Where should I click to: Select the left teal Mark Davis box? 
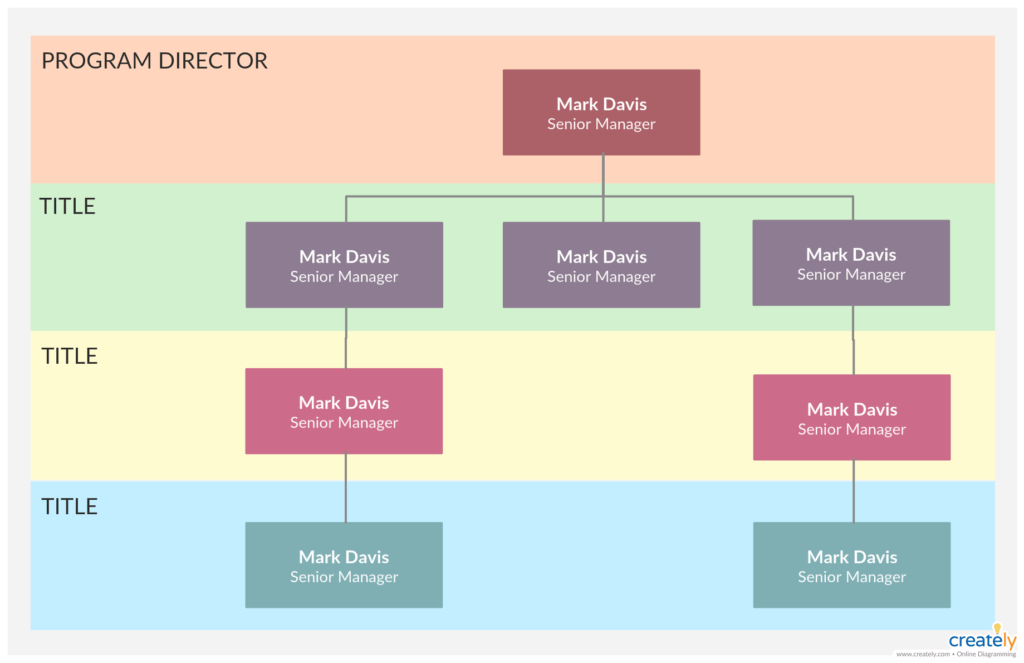pyautogui.click(x=344, y=565)
